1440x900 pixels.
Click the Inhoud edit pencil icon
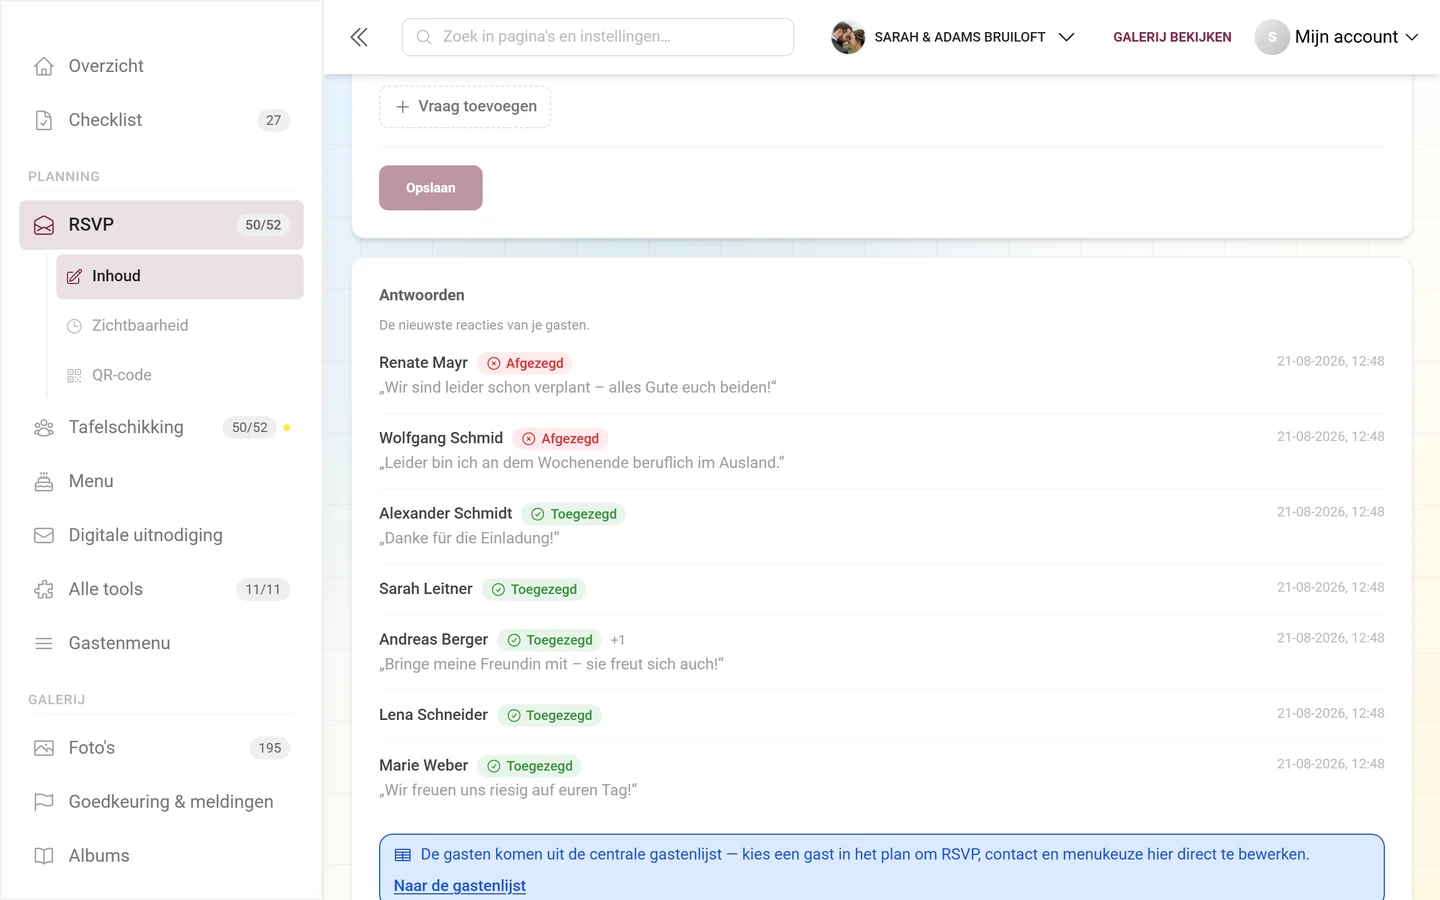tap(74, 276)
